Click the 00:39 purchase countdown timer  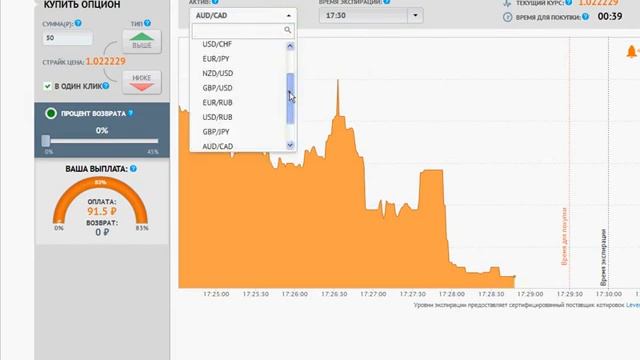pyautogui.click(x=610, y=16)
